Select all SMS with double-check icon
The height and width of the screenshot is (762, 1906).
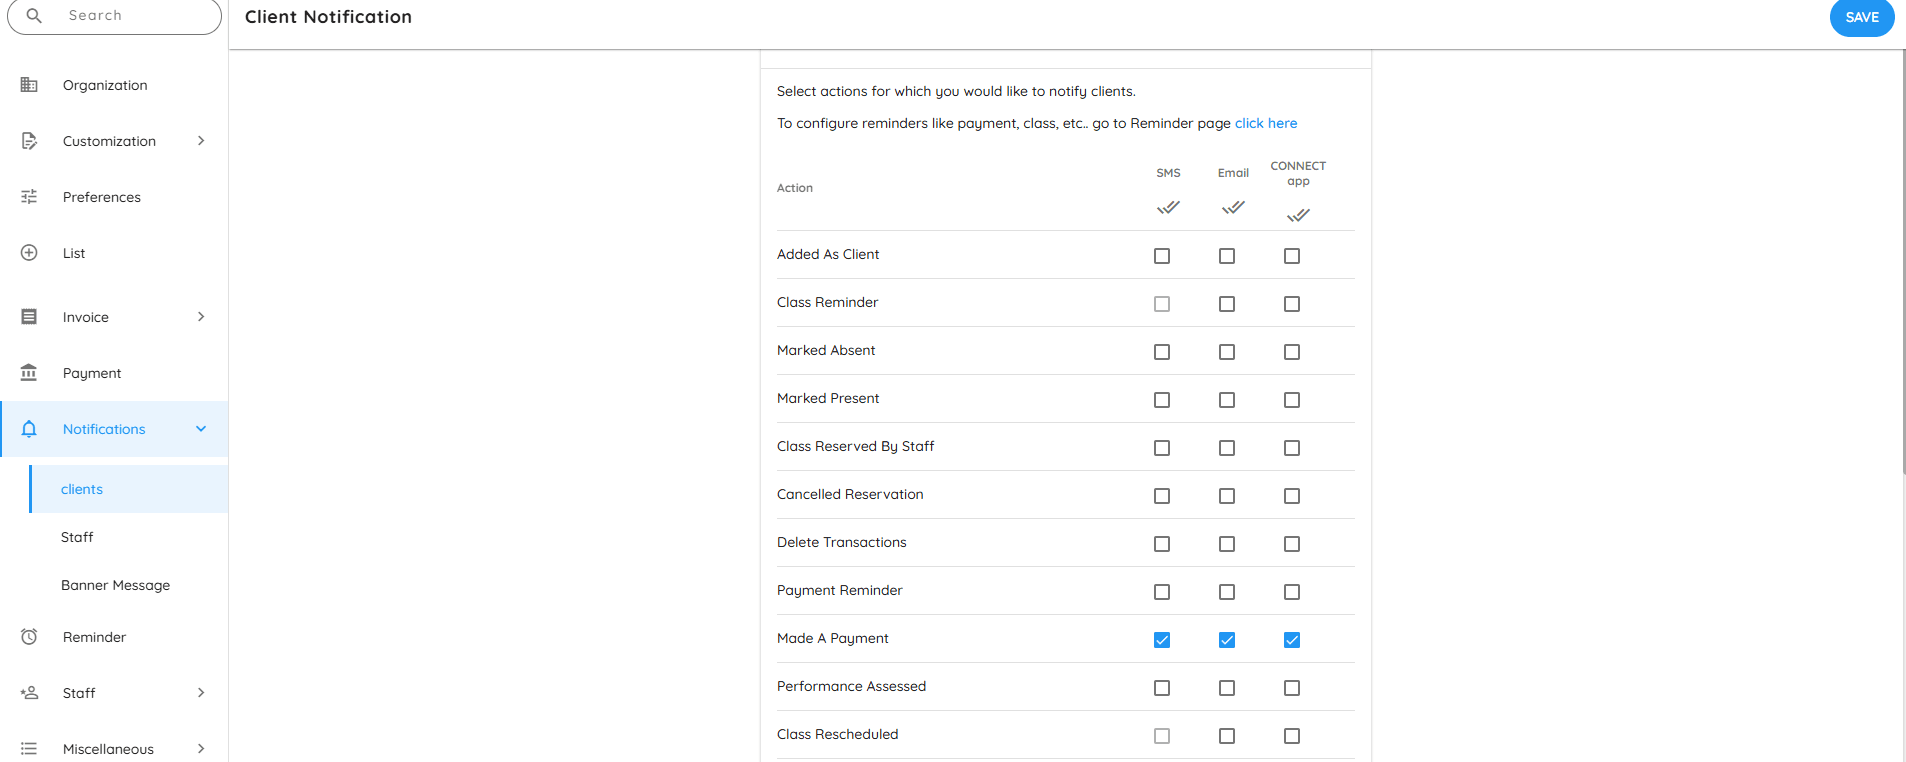(x=1168, y=208)
